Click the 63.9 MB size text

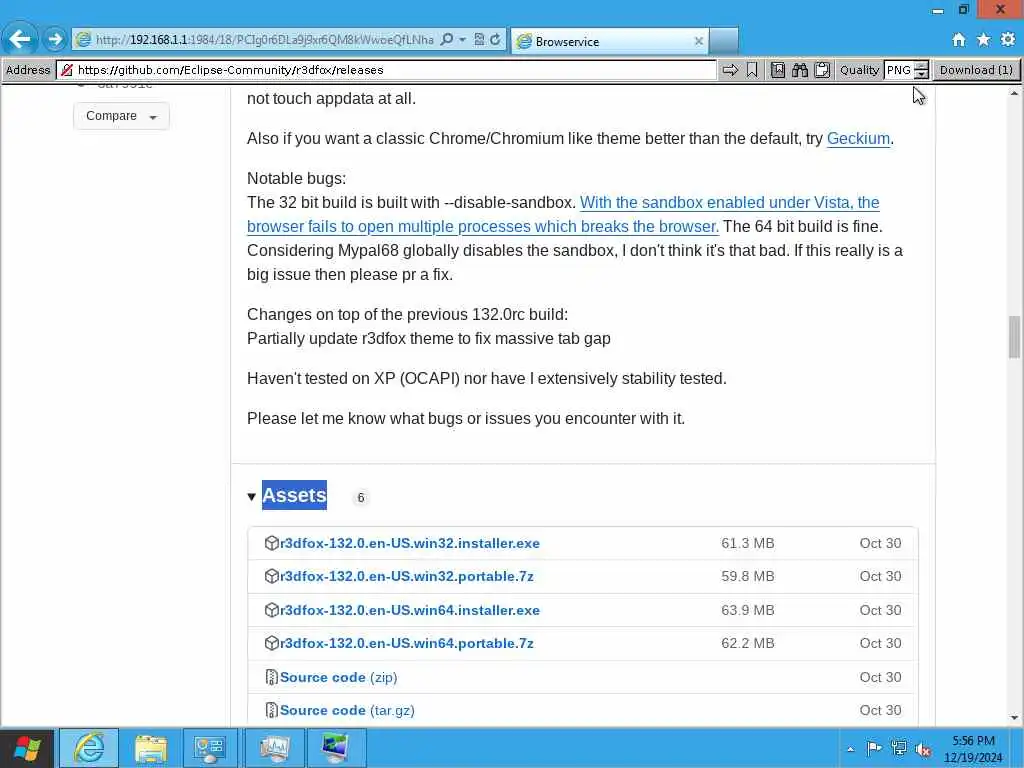(x=748, y=610)
